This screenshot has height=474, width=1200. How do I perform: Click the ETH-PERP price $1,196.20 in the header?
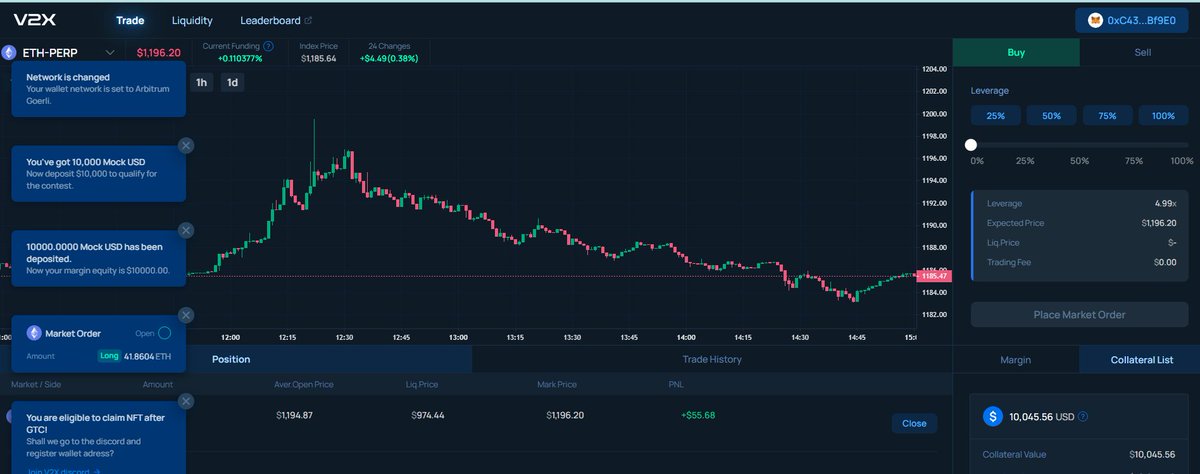[x=158, y=53]
